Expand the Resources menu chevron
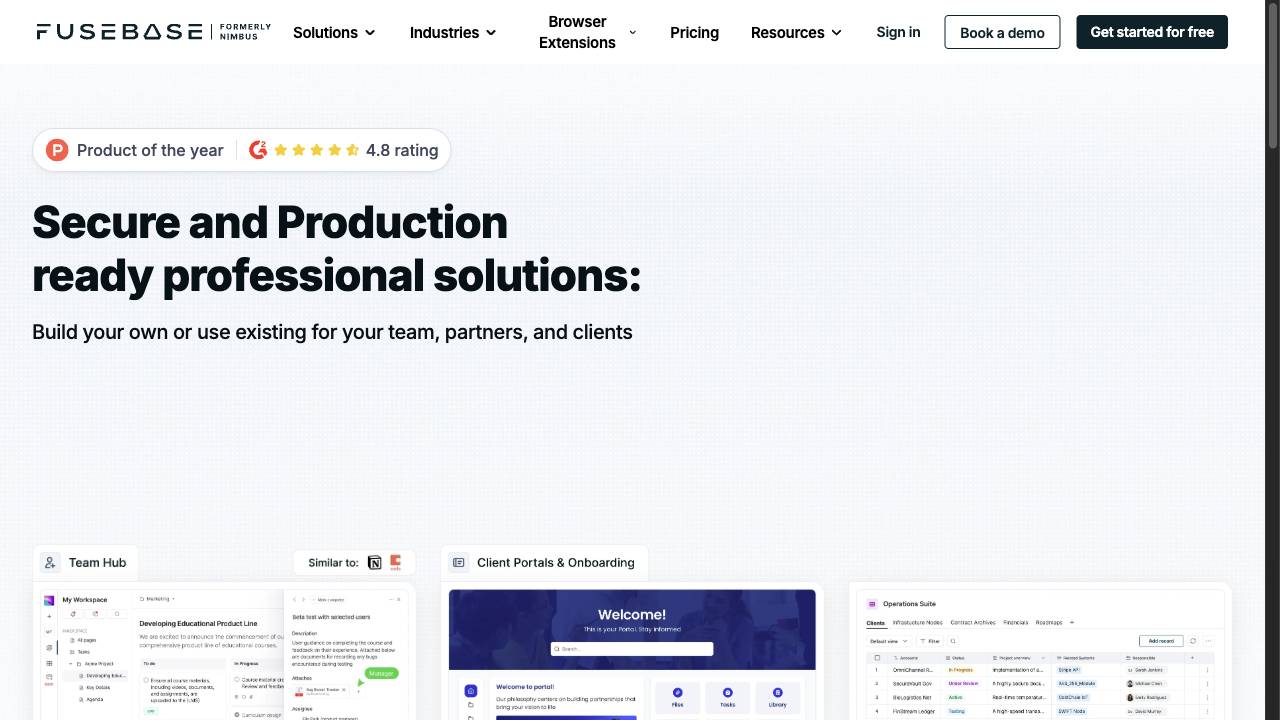 [x=836, y=32]
